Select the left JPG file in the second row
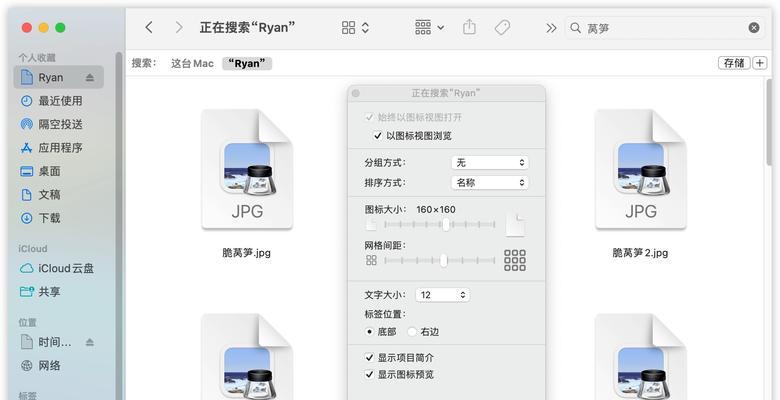Screen dimensions: 780x400 (x=247, y=357)
